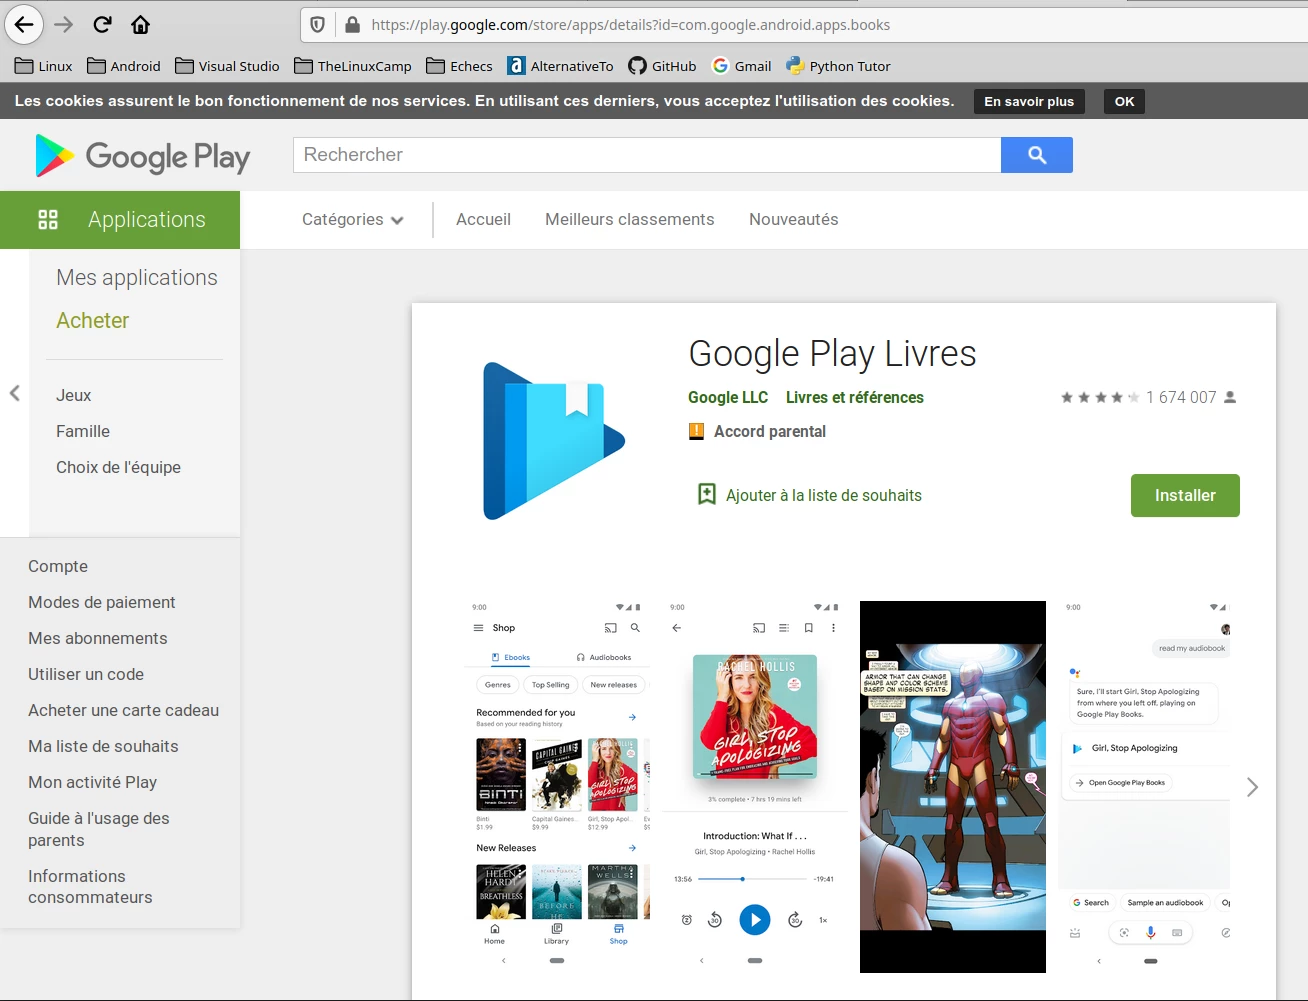Image resolution: width=1308 pixels, height=1001 pixels.
Task: Click the Applications grid icon
Action: (48, 219)
